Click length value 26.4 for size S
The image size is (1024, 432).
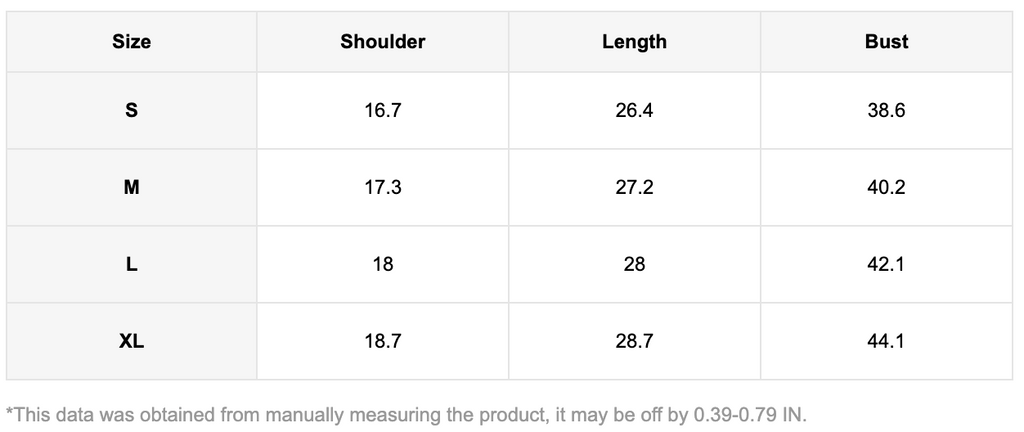634,111
